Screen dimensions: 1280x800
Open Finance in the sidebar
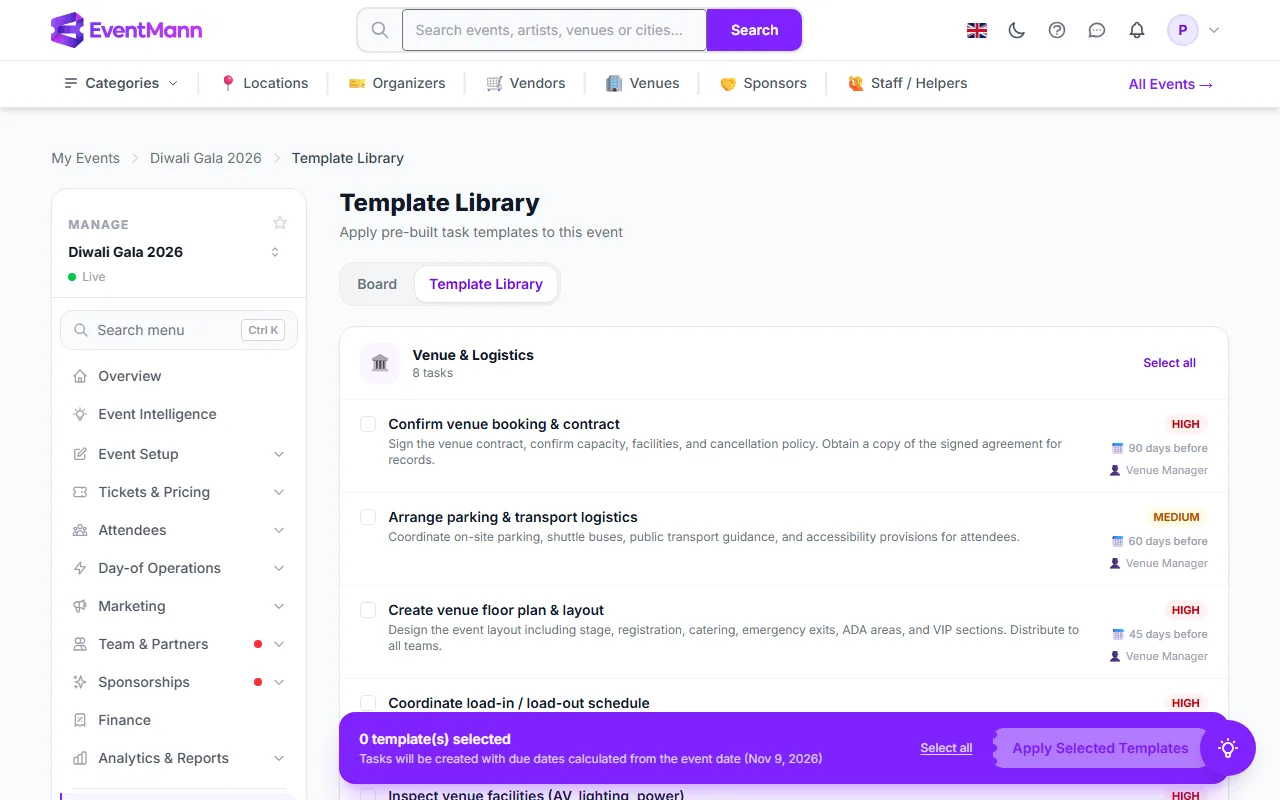(179, 720)
